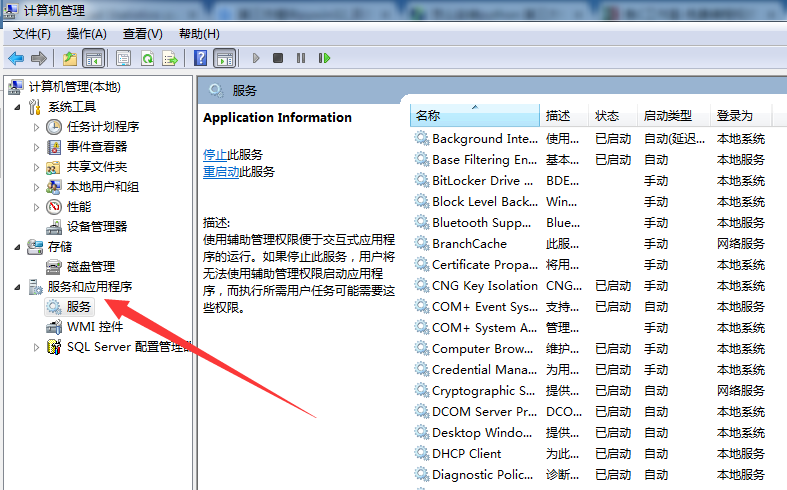Click the 重启动 service link
The image size is (787, 490).
pyautogui.click(x=221, y=171)
